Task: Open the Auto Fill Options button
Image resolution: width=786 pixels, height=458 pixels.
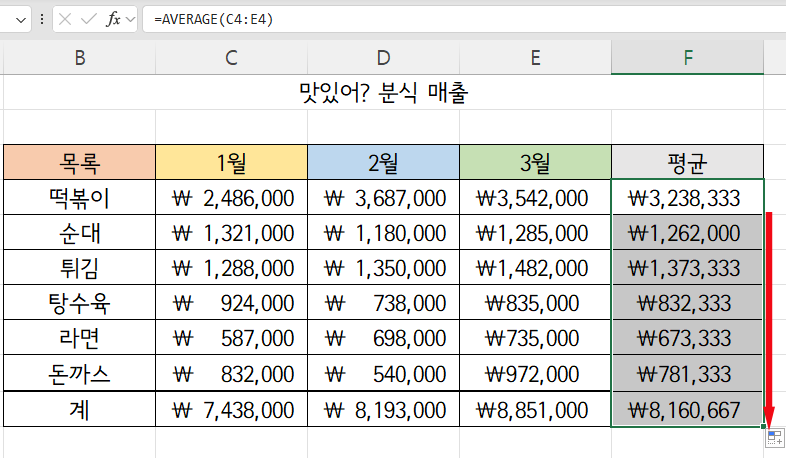Action: pyautogui.click(x=775, y=437)
